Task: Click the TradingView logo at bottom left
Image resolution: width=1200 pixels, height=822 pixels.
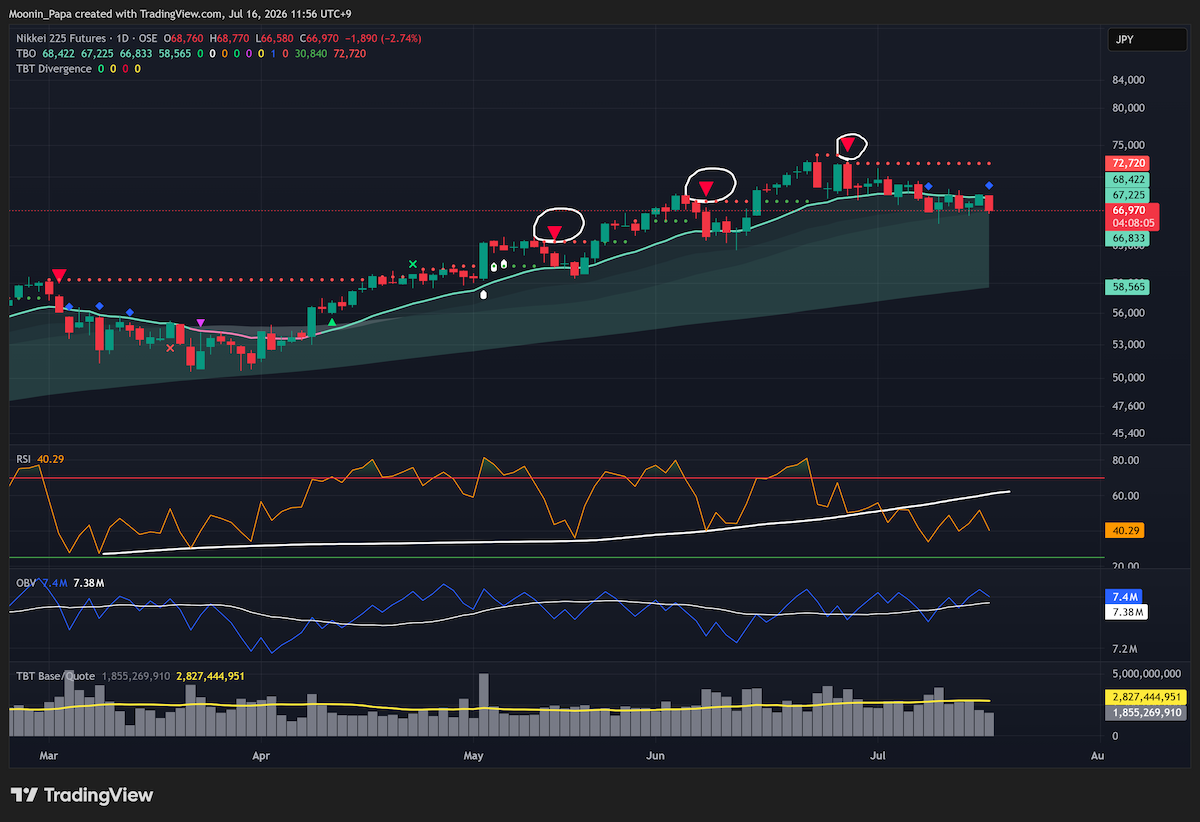Action: click(82, 795)
